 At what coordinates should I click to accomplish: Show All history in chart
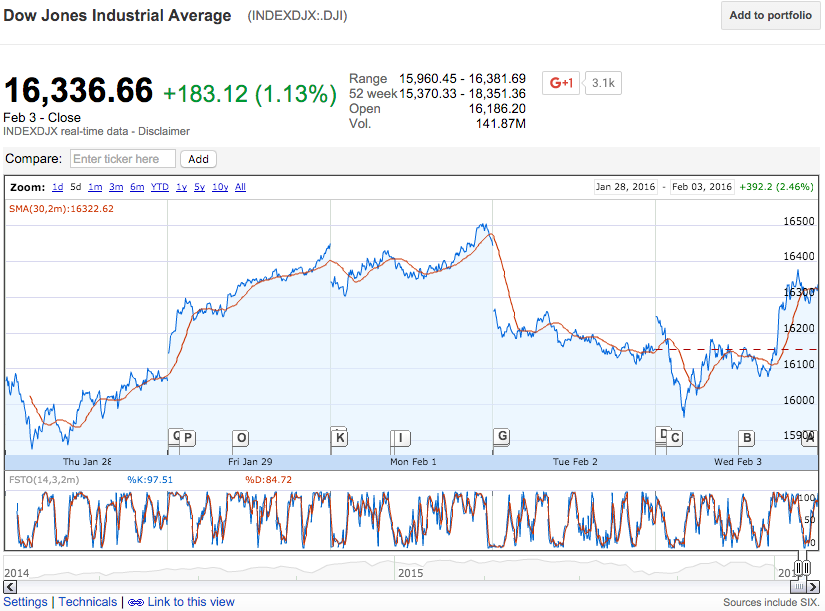point(240,187)
